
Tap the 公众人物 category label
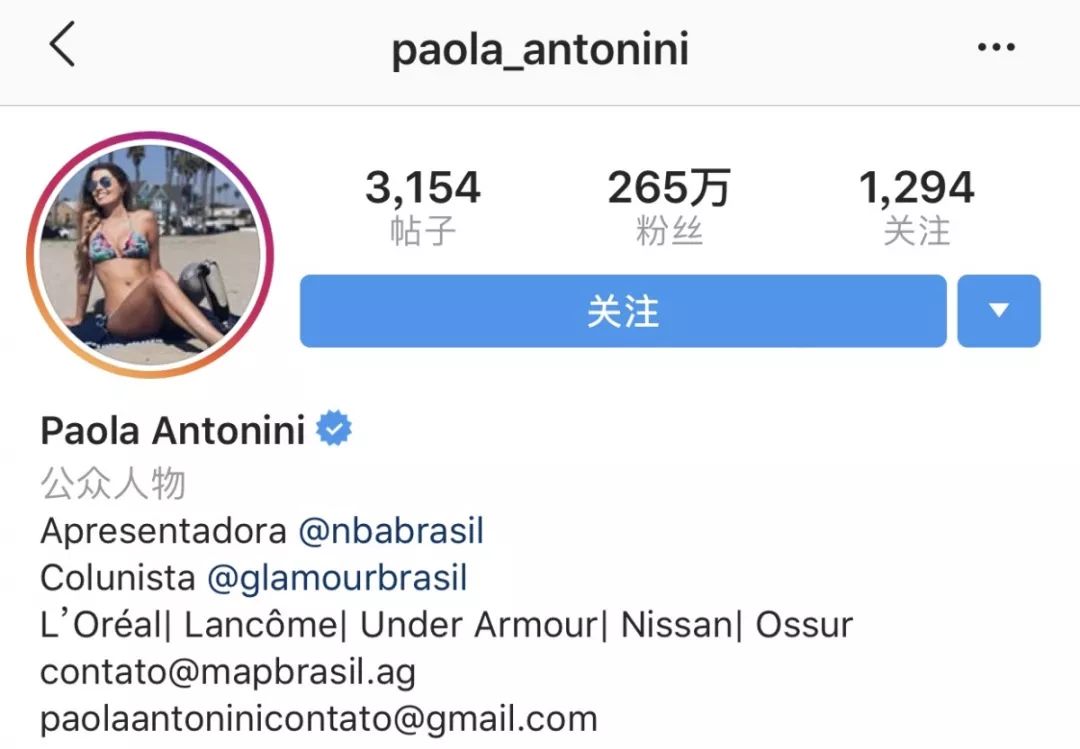click(x=113, y=483)
